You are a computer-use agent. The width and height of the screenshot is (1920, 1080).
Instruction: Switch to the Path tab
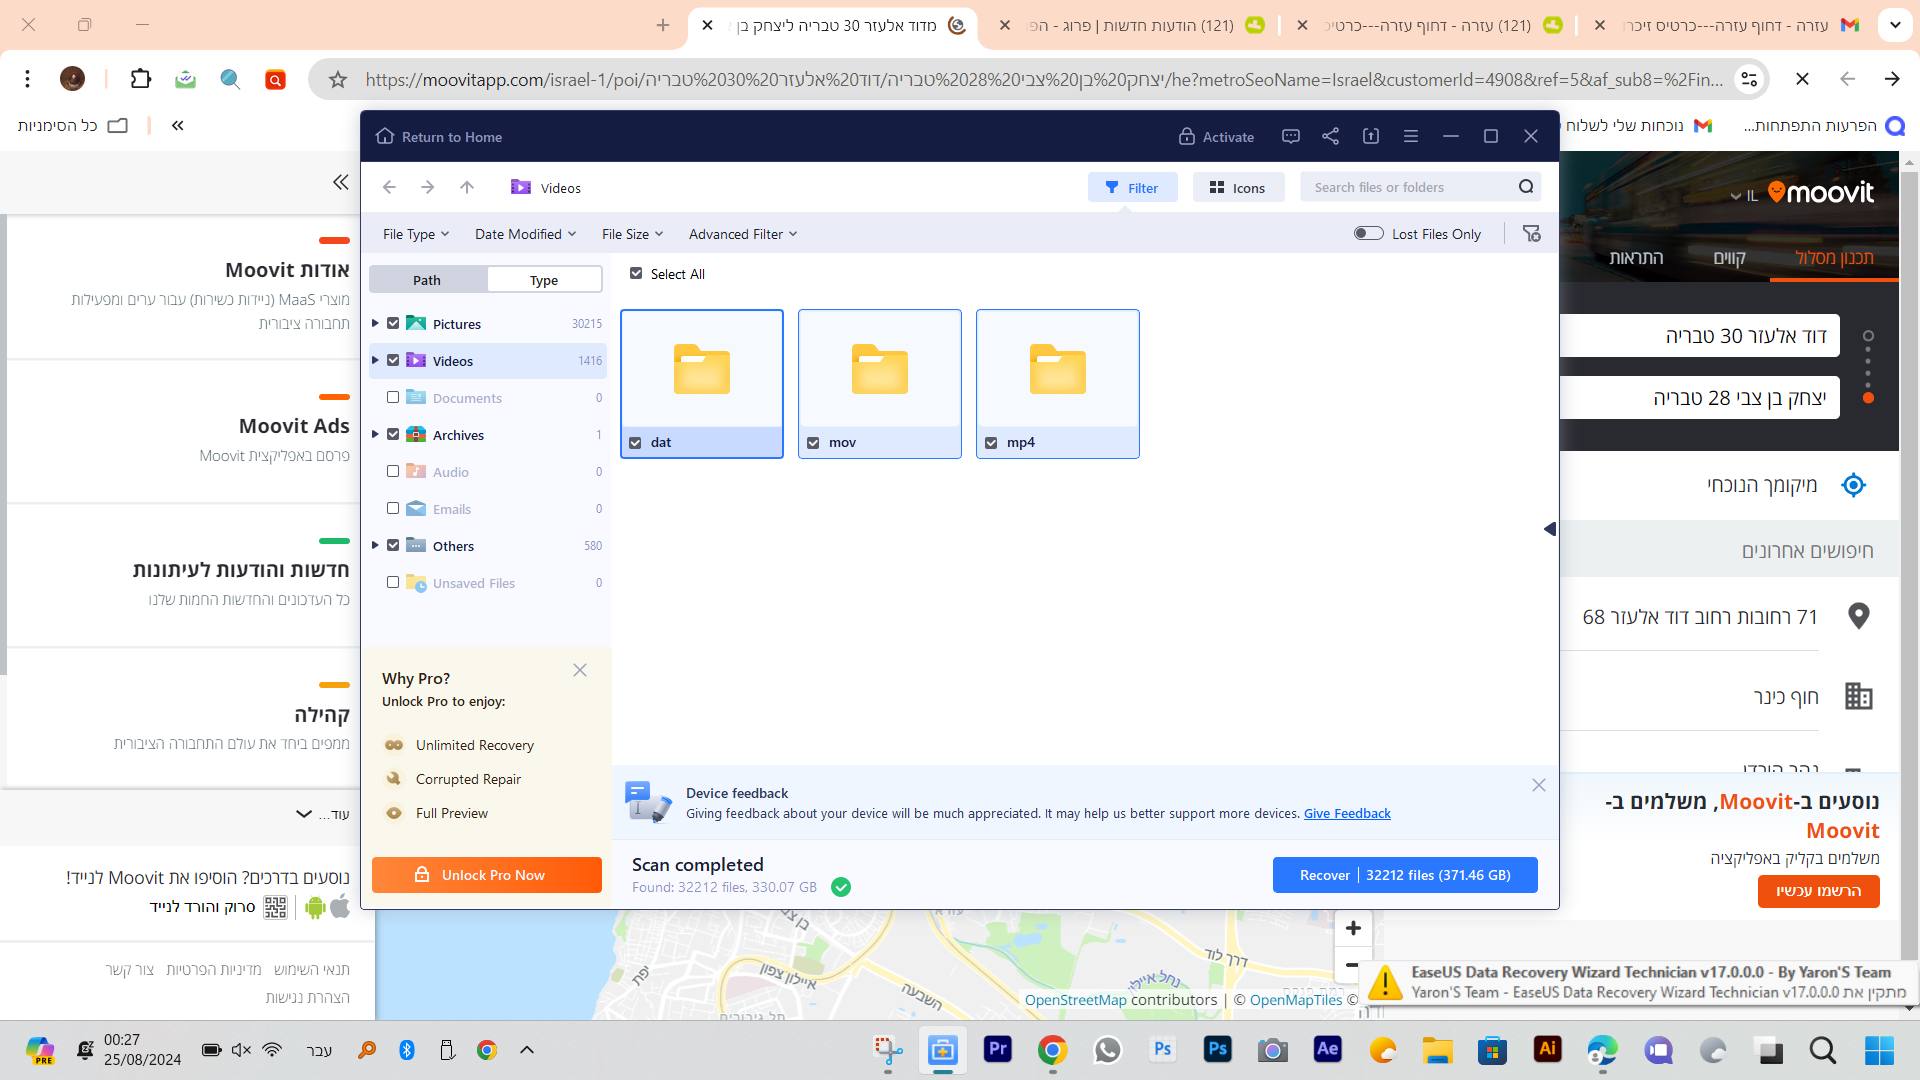(427, 280)
